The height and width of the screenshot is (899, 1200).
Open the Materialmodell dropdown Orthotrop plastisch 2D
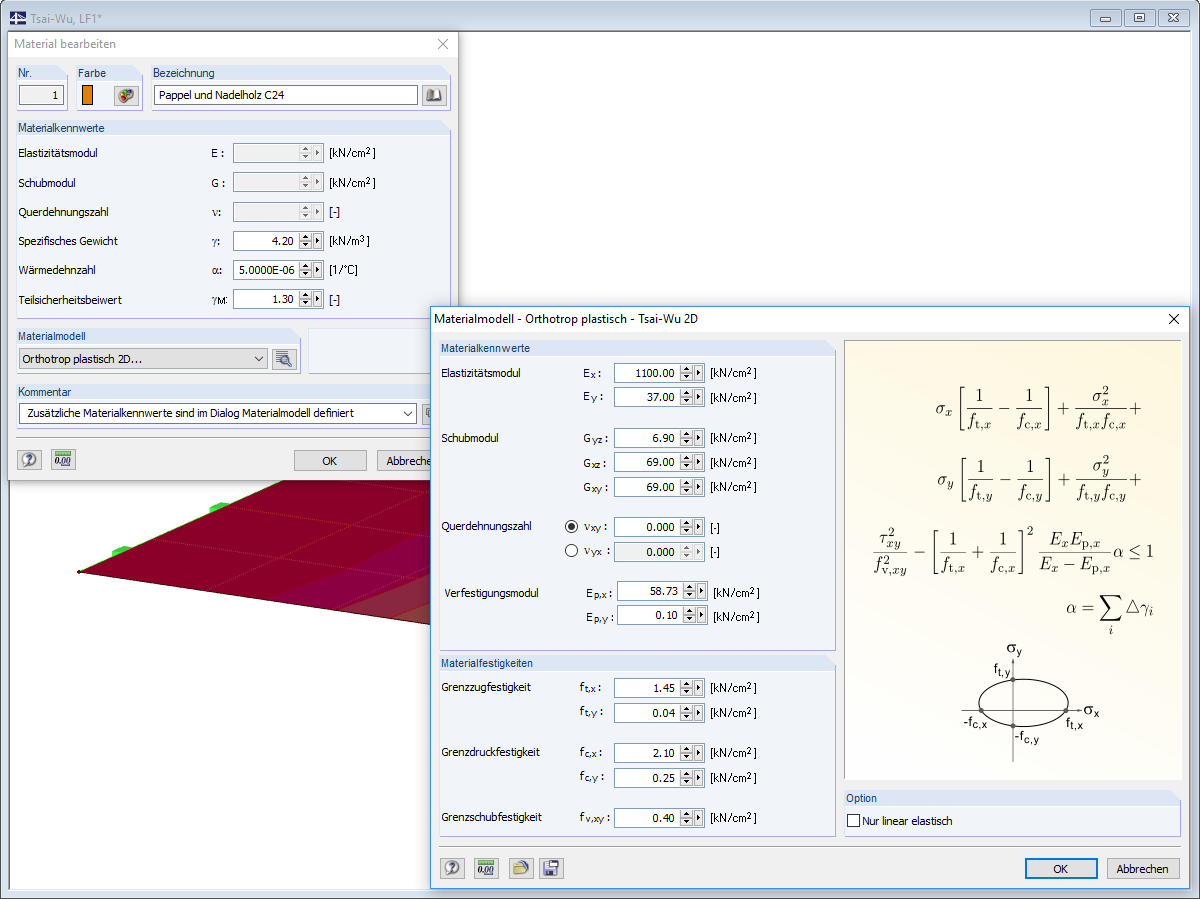(143, 359)
